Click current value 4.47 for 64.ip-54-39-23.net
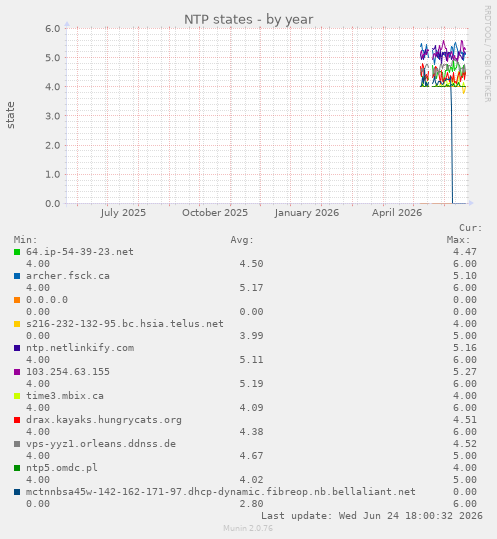497x539 pixels. [x=465, y=252]
